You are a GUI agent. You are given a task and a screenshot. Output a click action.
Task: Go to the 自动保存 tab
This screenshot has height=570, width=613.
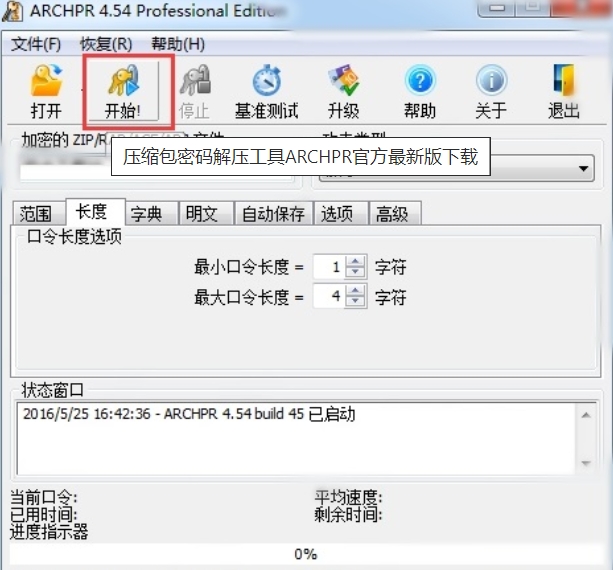273,214
